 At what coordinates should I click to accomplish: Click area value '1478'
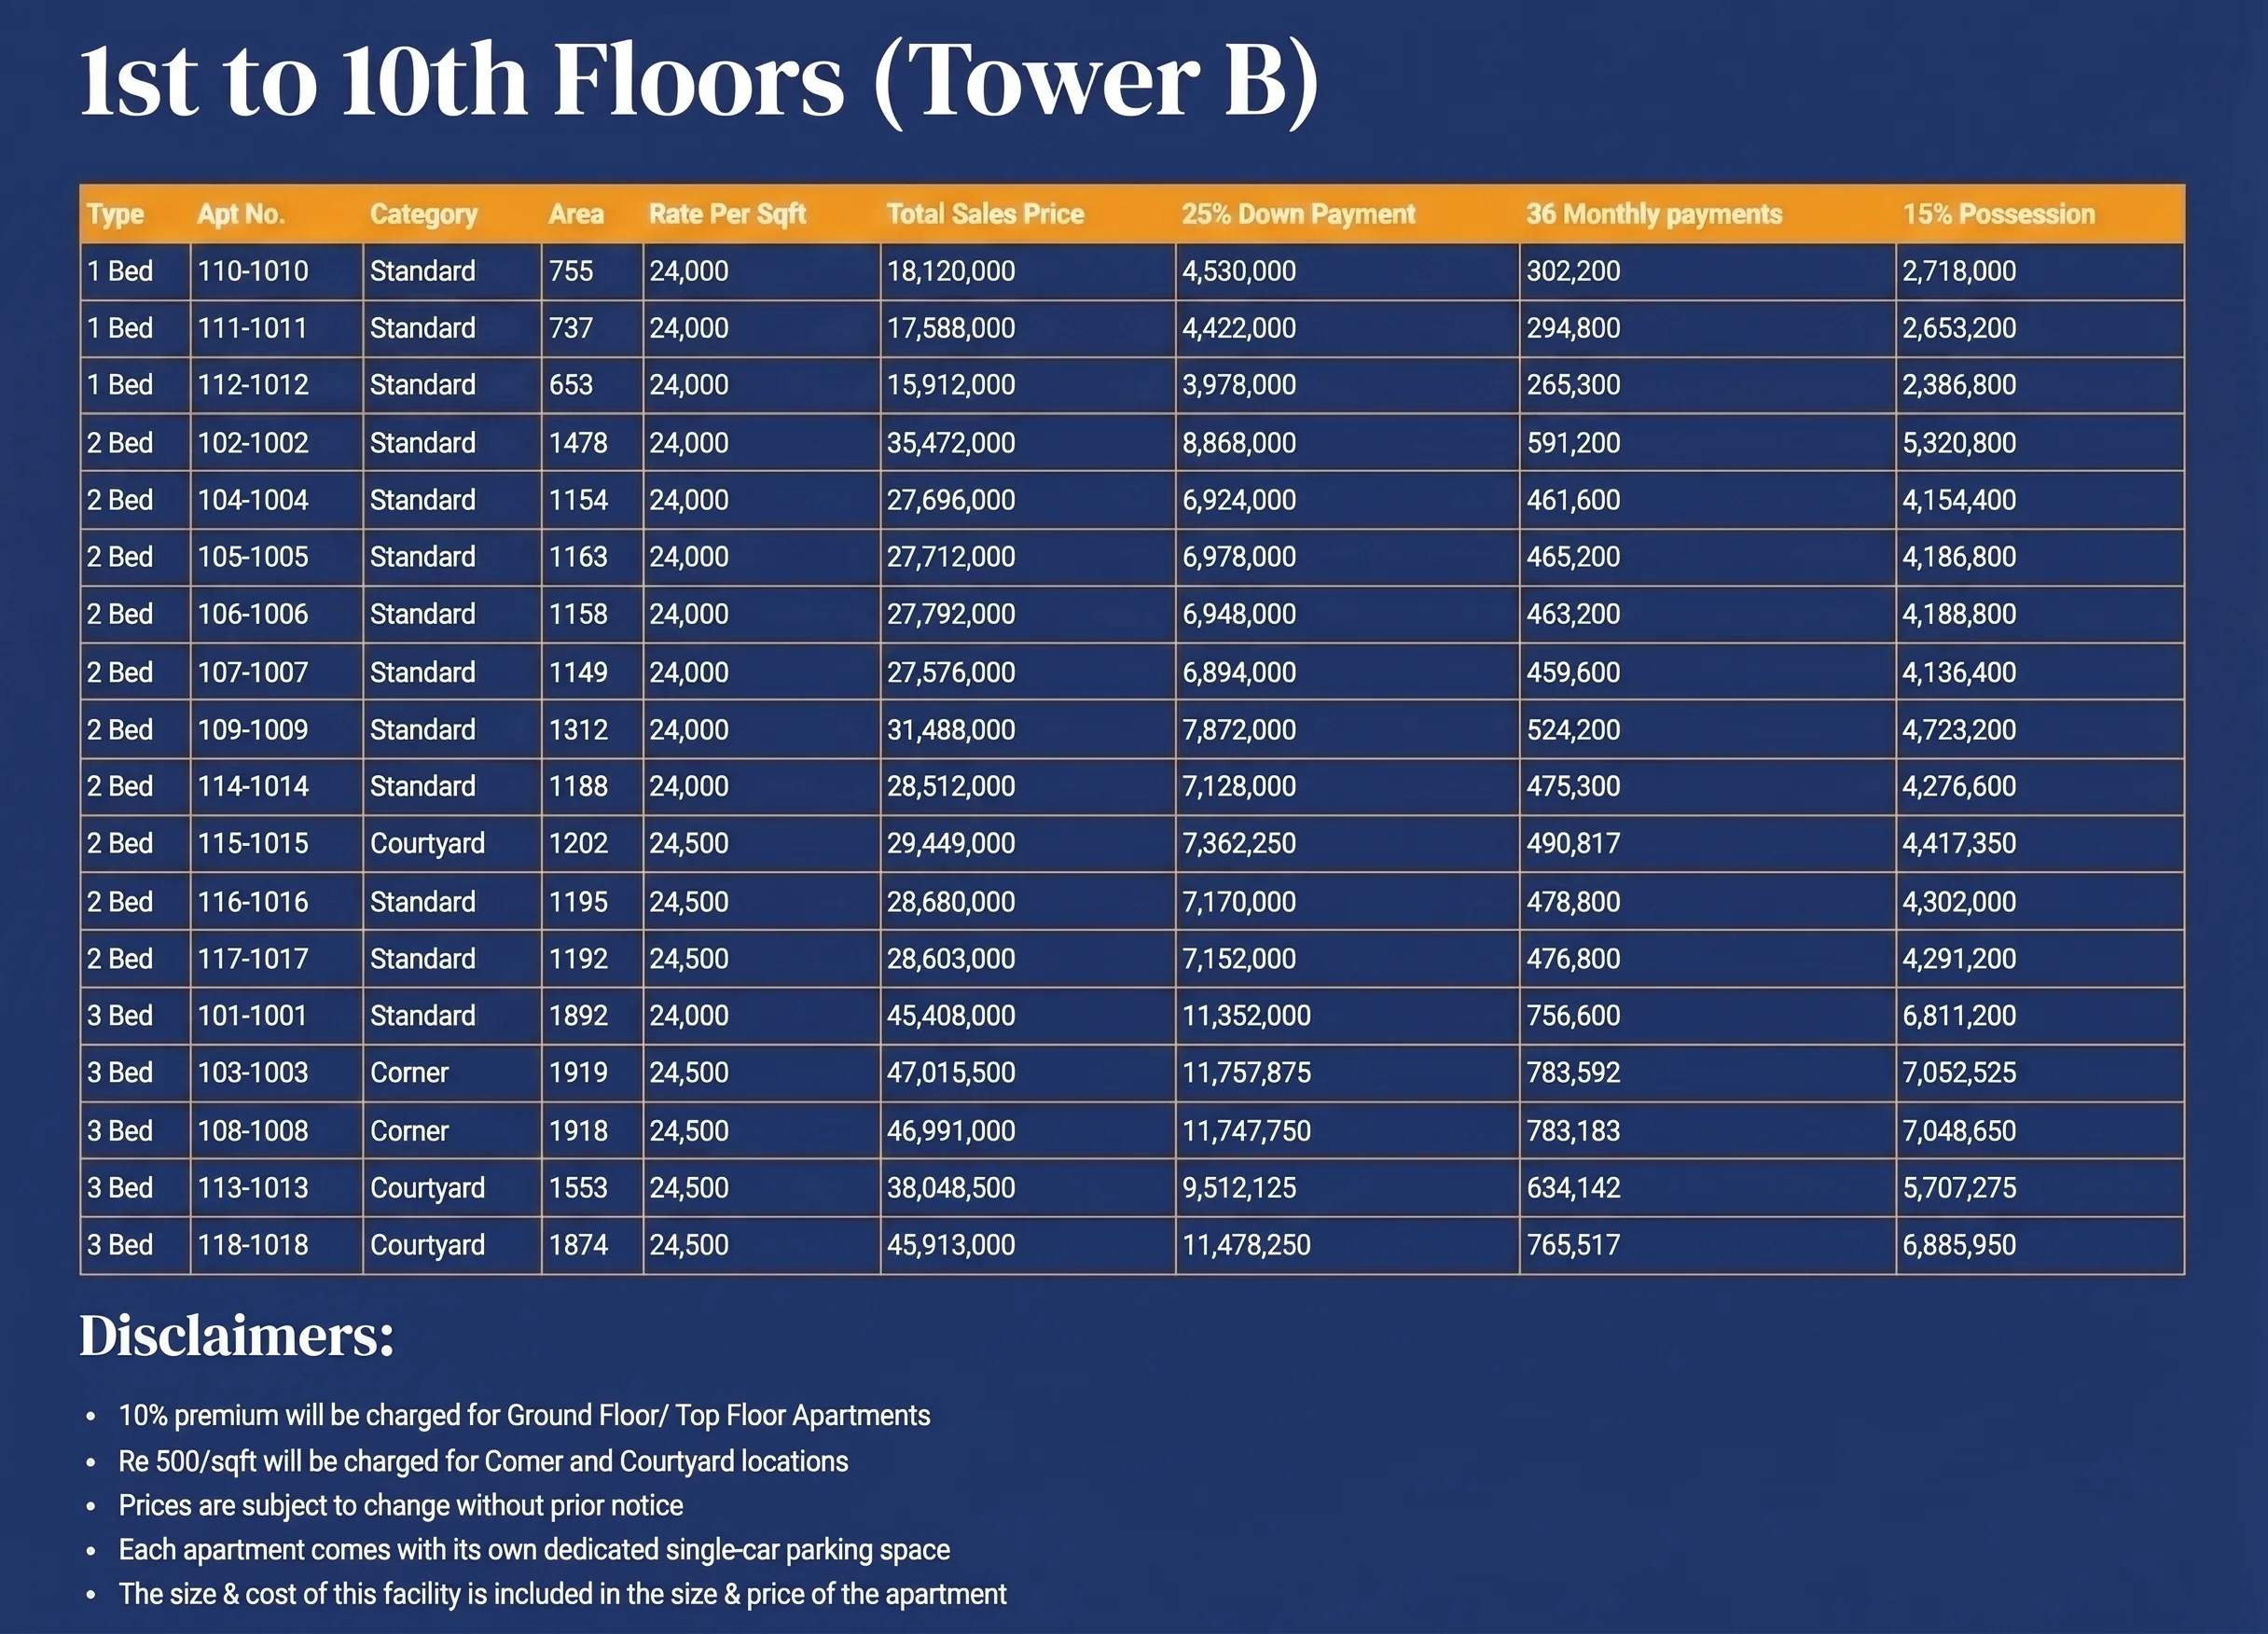(x=578, y=443)
